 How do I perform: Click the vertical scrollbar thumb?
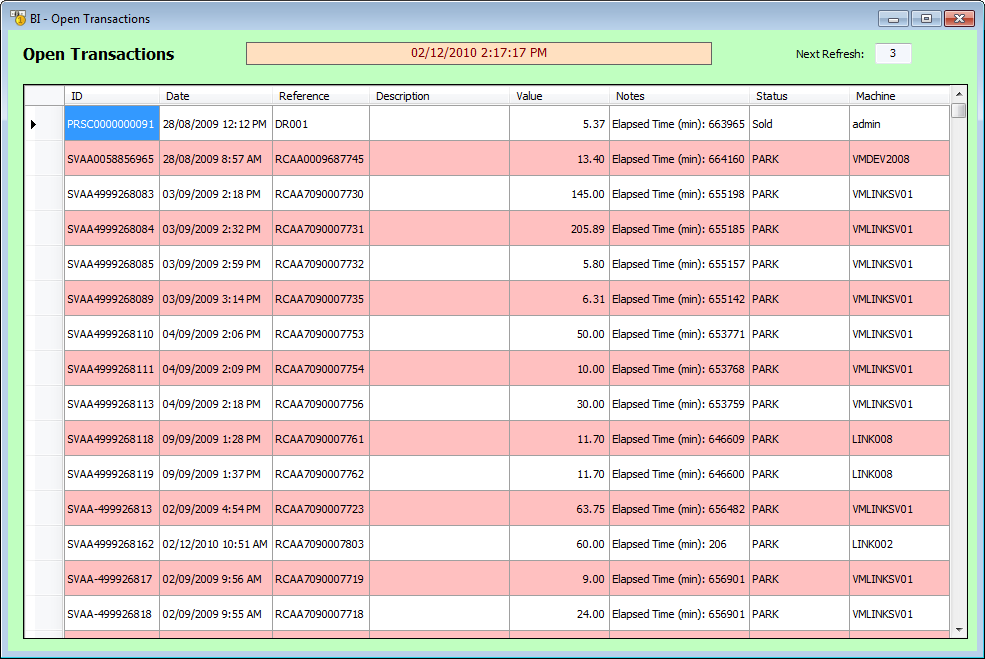(x=959, y=111)
